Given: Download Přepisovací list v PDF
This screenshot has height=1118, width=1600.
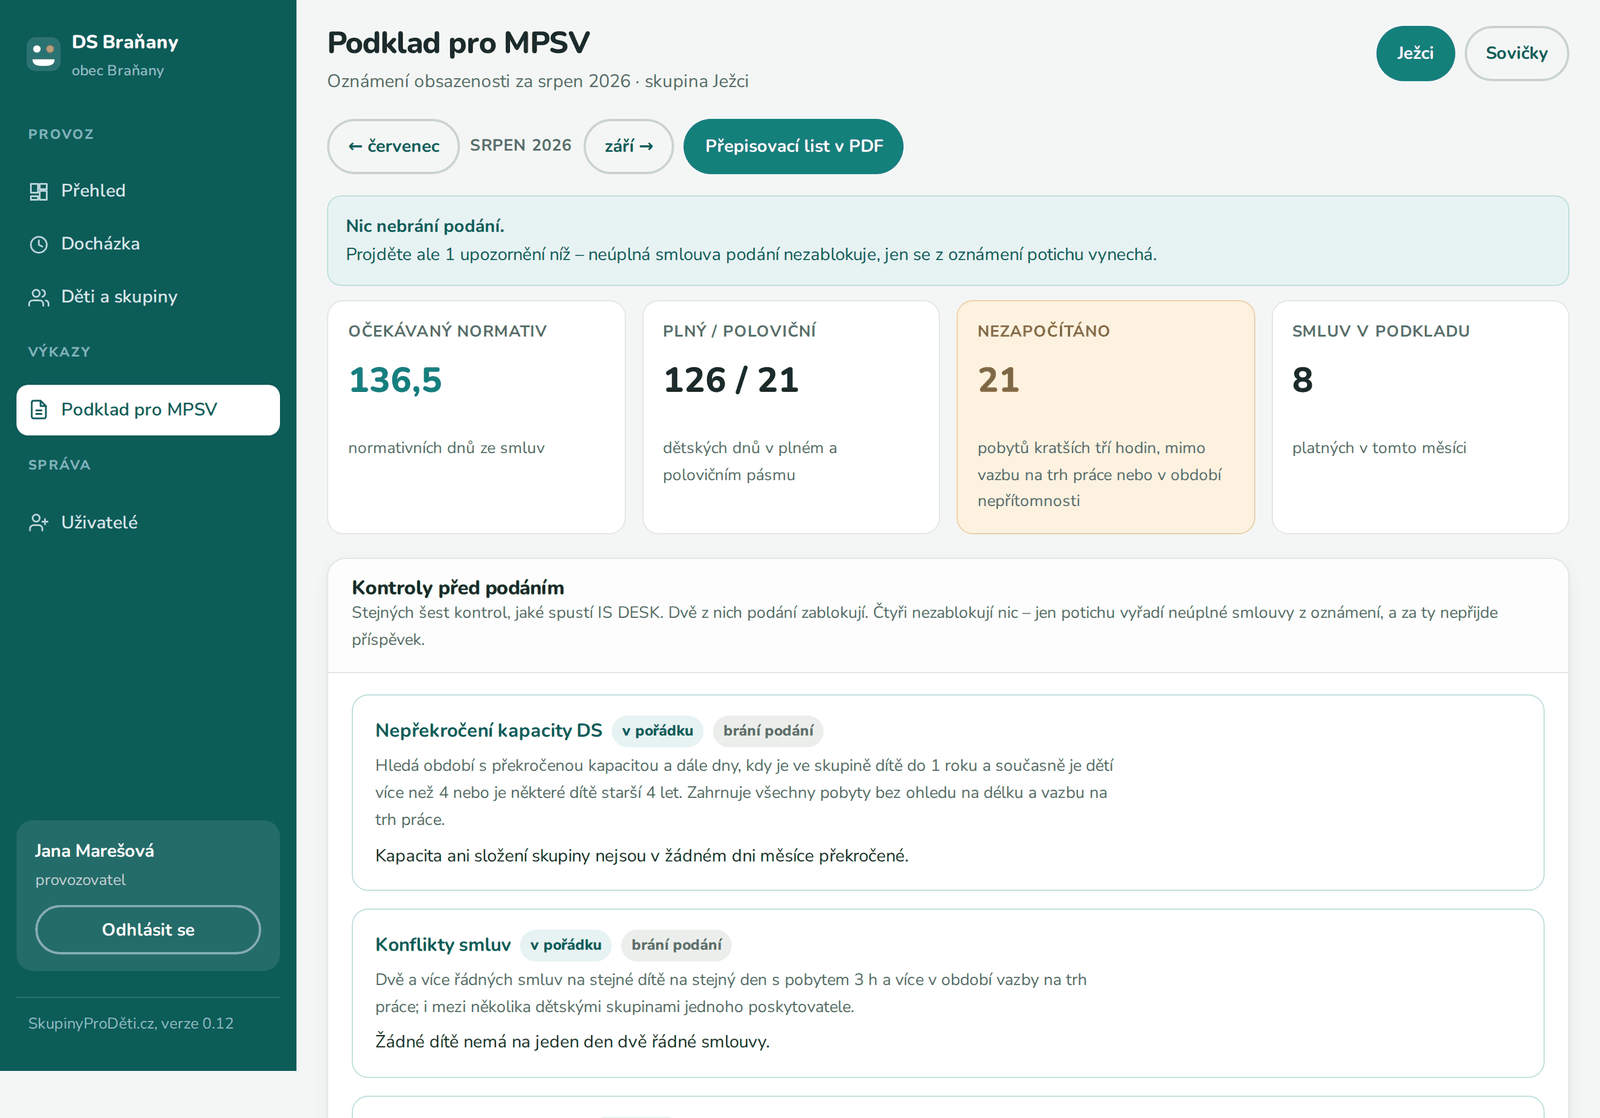Looking at the screenshot, I should pyautogui.click(x=793, y=146).
